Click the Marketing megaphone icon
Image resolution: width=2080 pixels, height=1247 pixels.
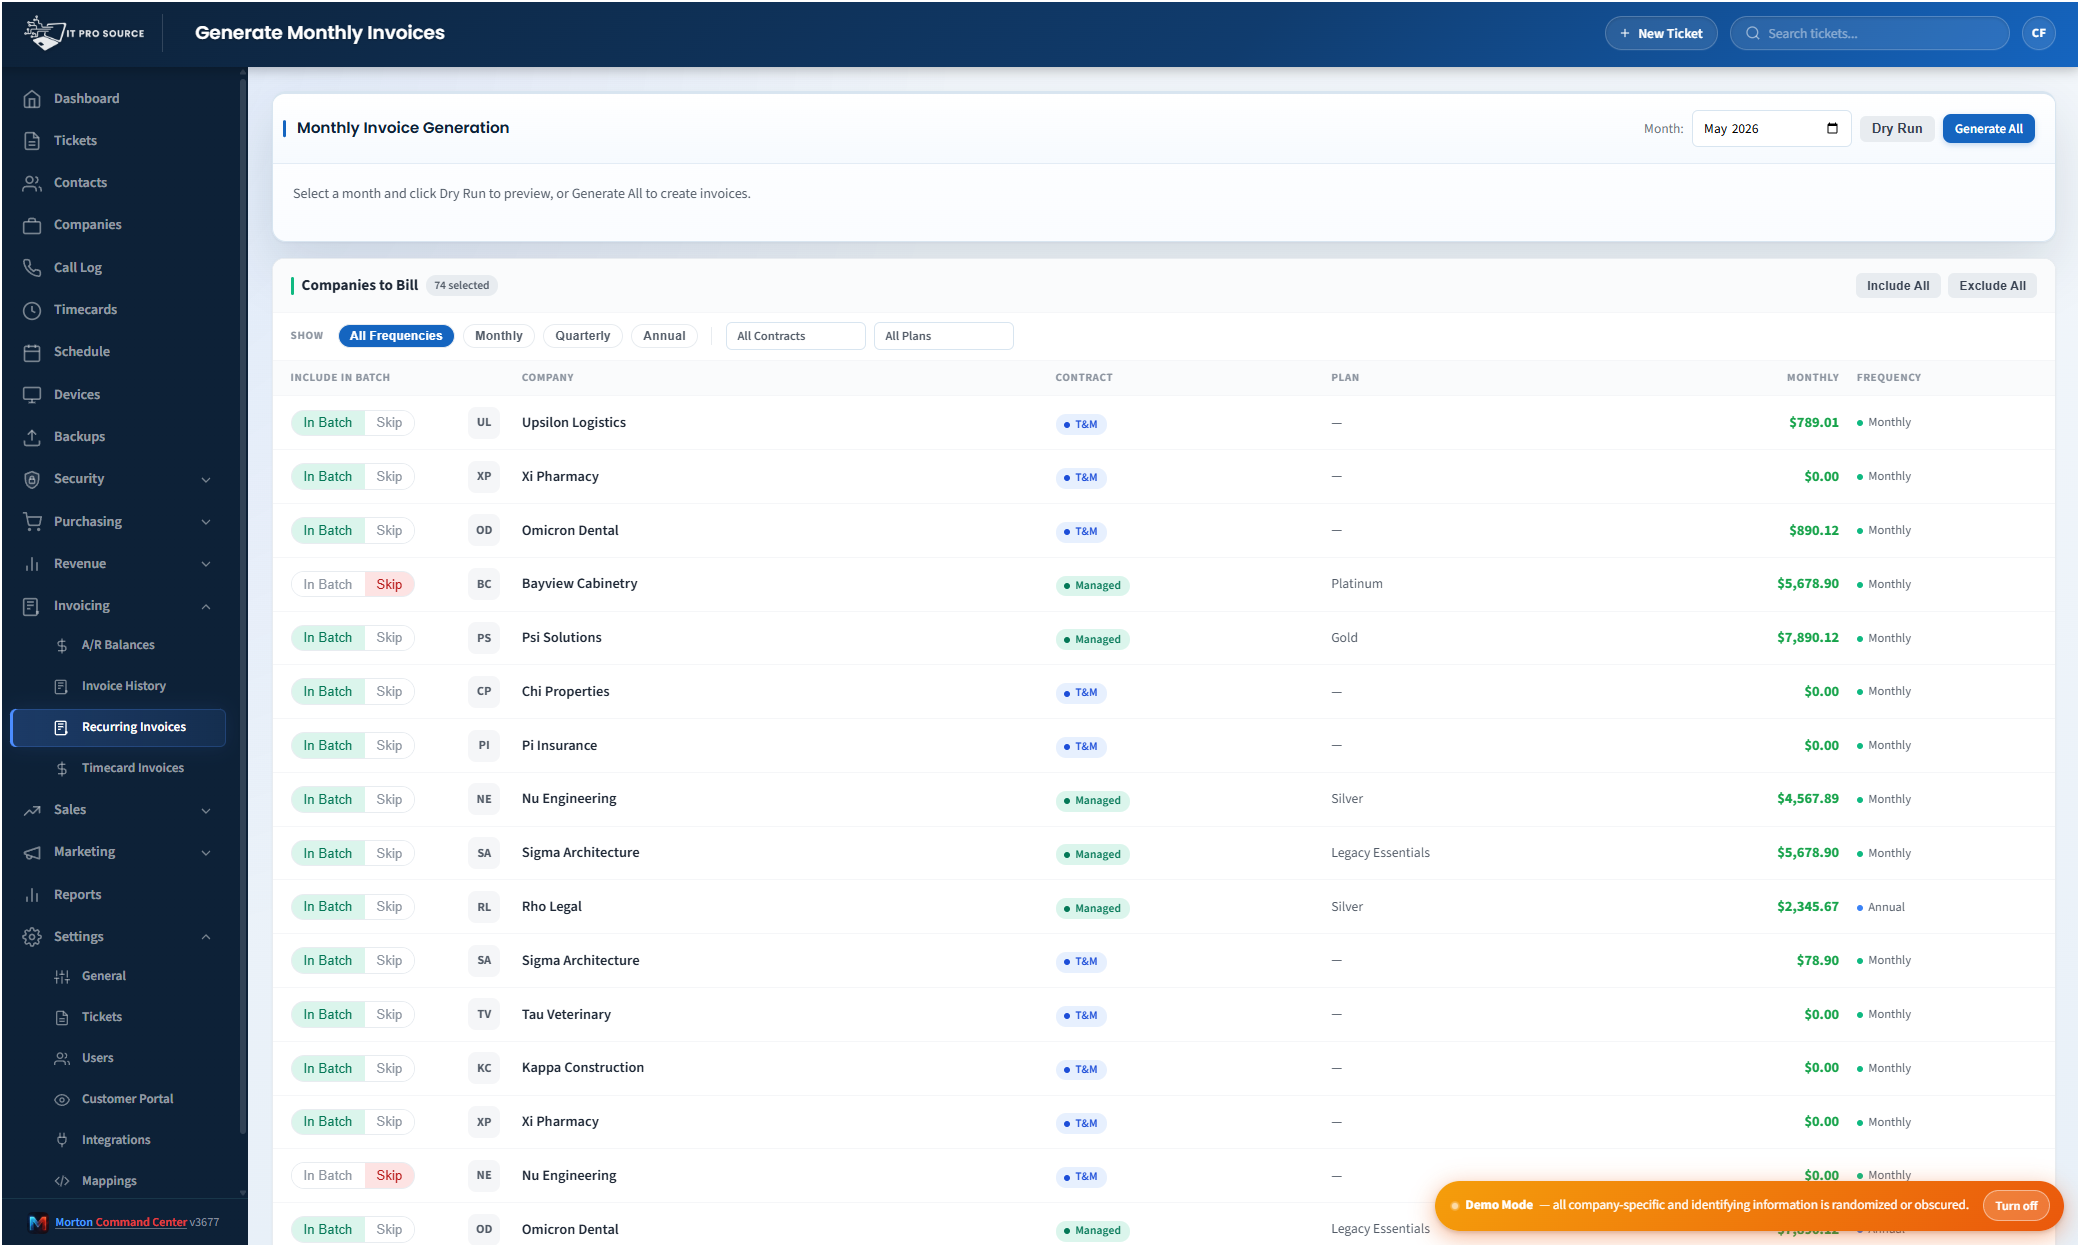(x=32, y=852)
